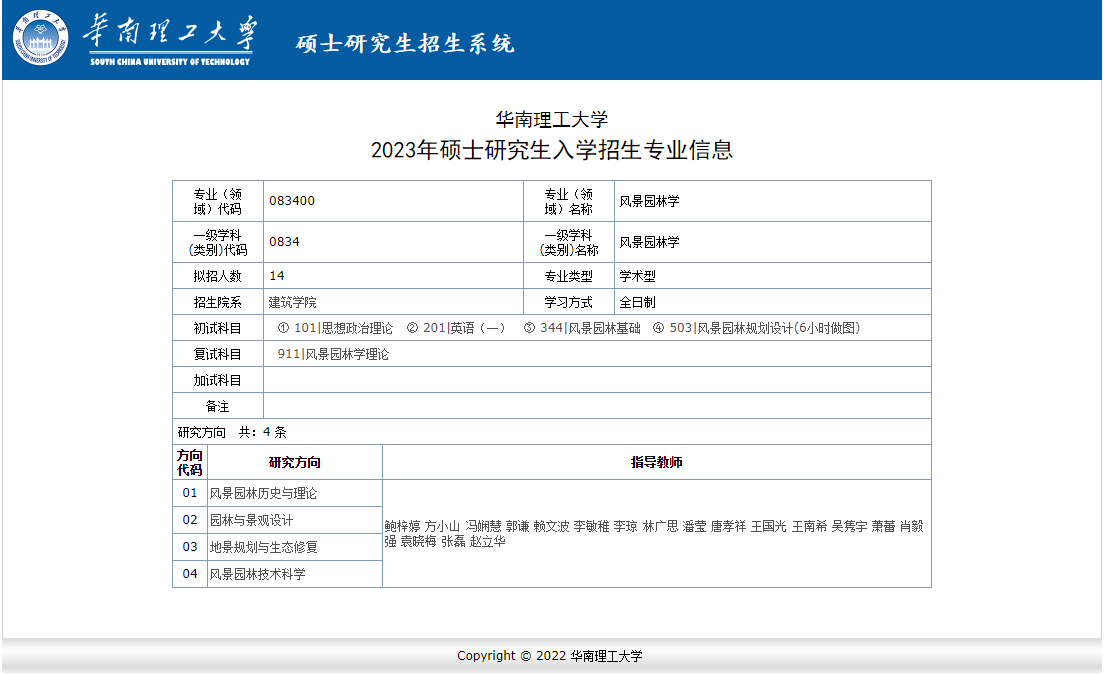Click research direction 园林与景观设计
Image resolution: width=1104 pixels, height=675 pixels.
(x=251, y=520)
